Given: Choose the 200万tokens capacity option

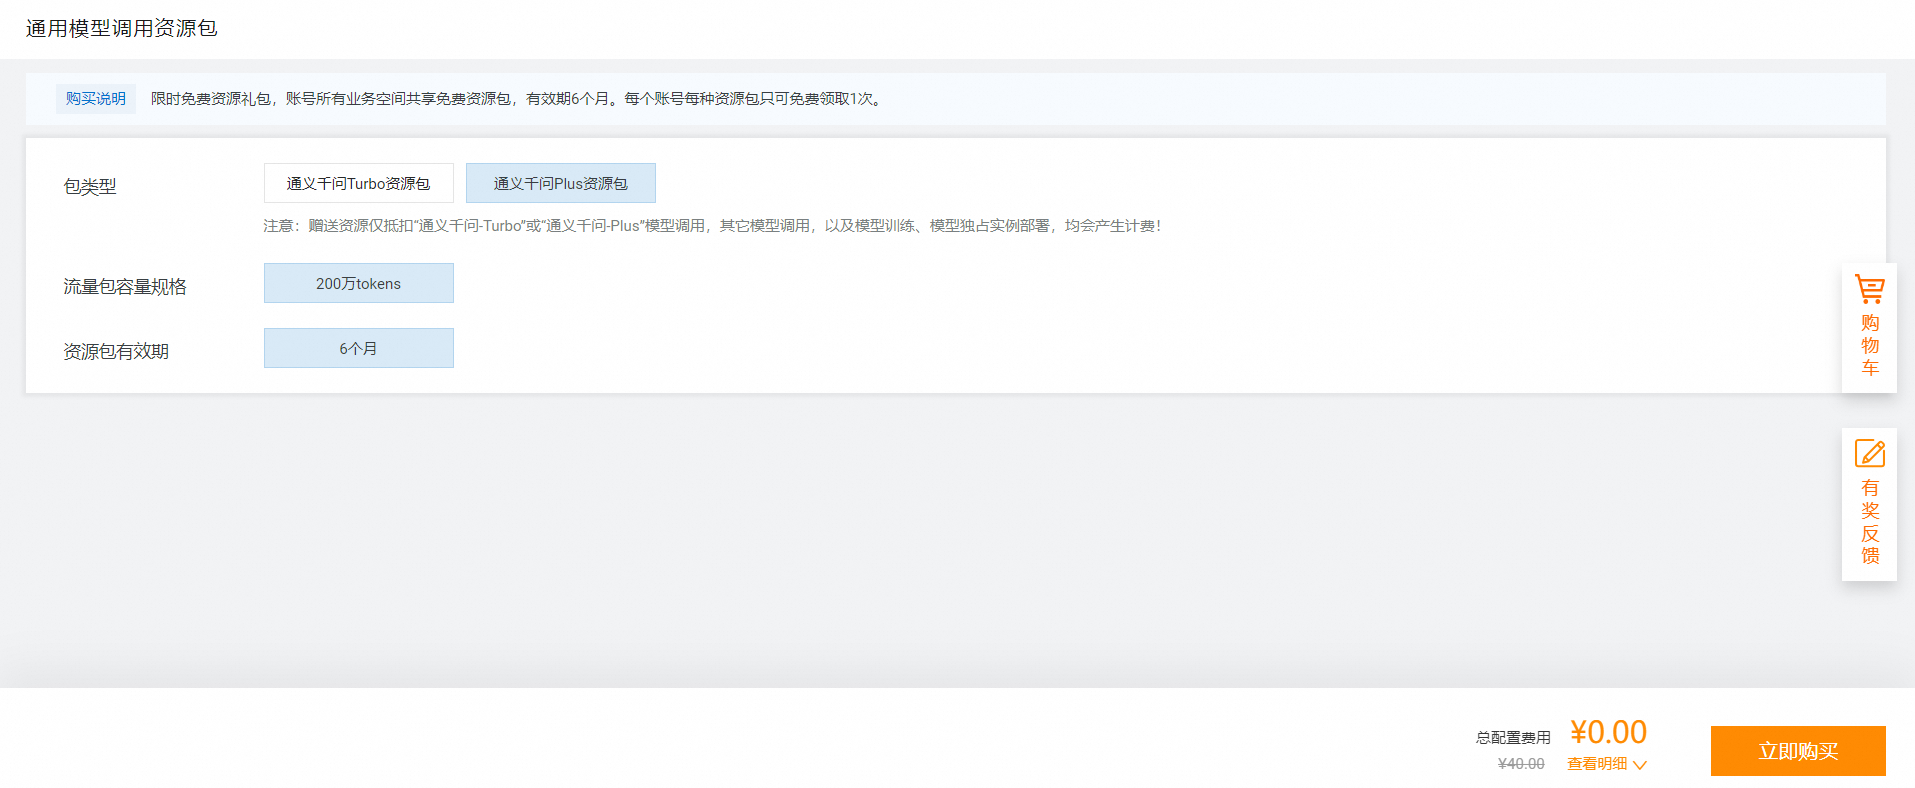Looking at the screenshot, I should 359,283.
